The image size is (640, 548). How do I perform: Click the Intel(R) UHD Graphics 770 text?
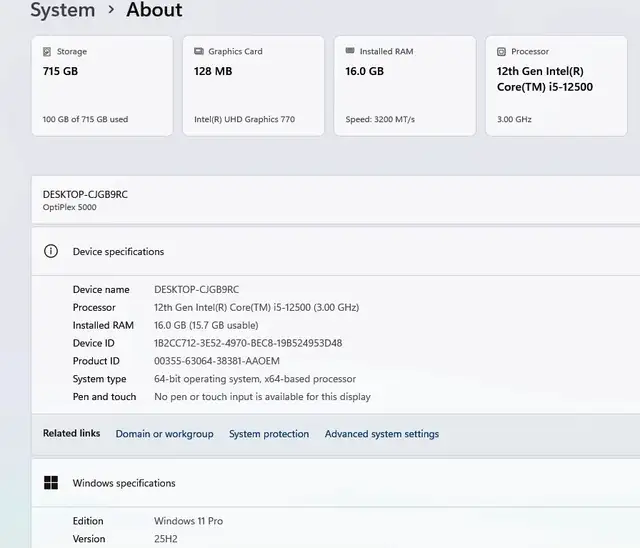pyautogui.click(x=244, y=119)
